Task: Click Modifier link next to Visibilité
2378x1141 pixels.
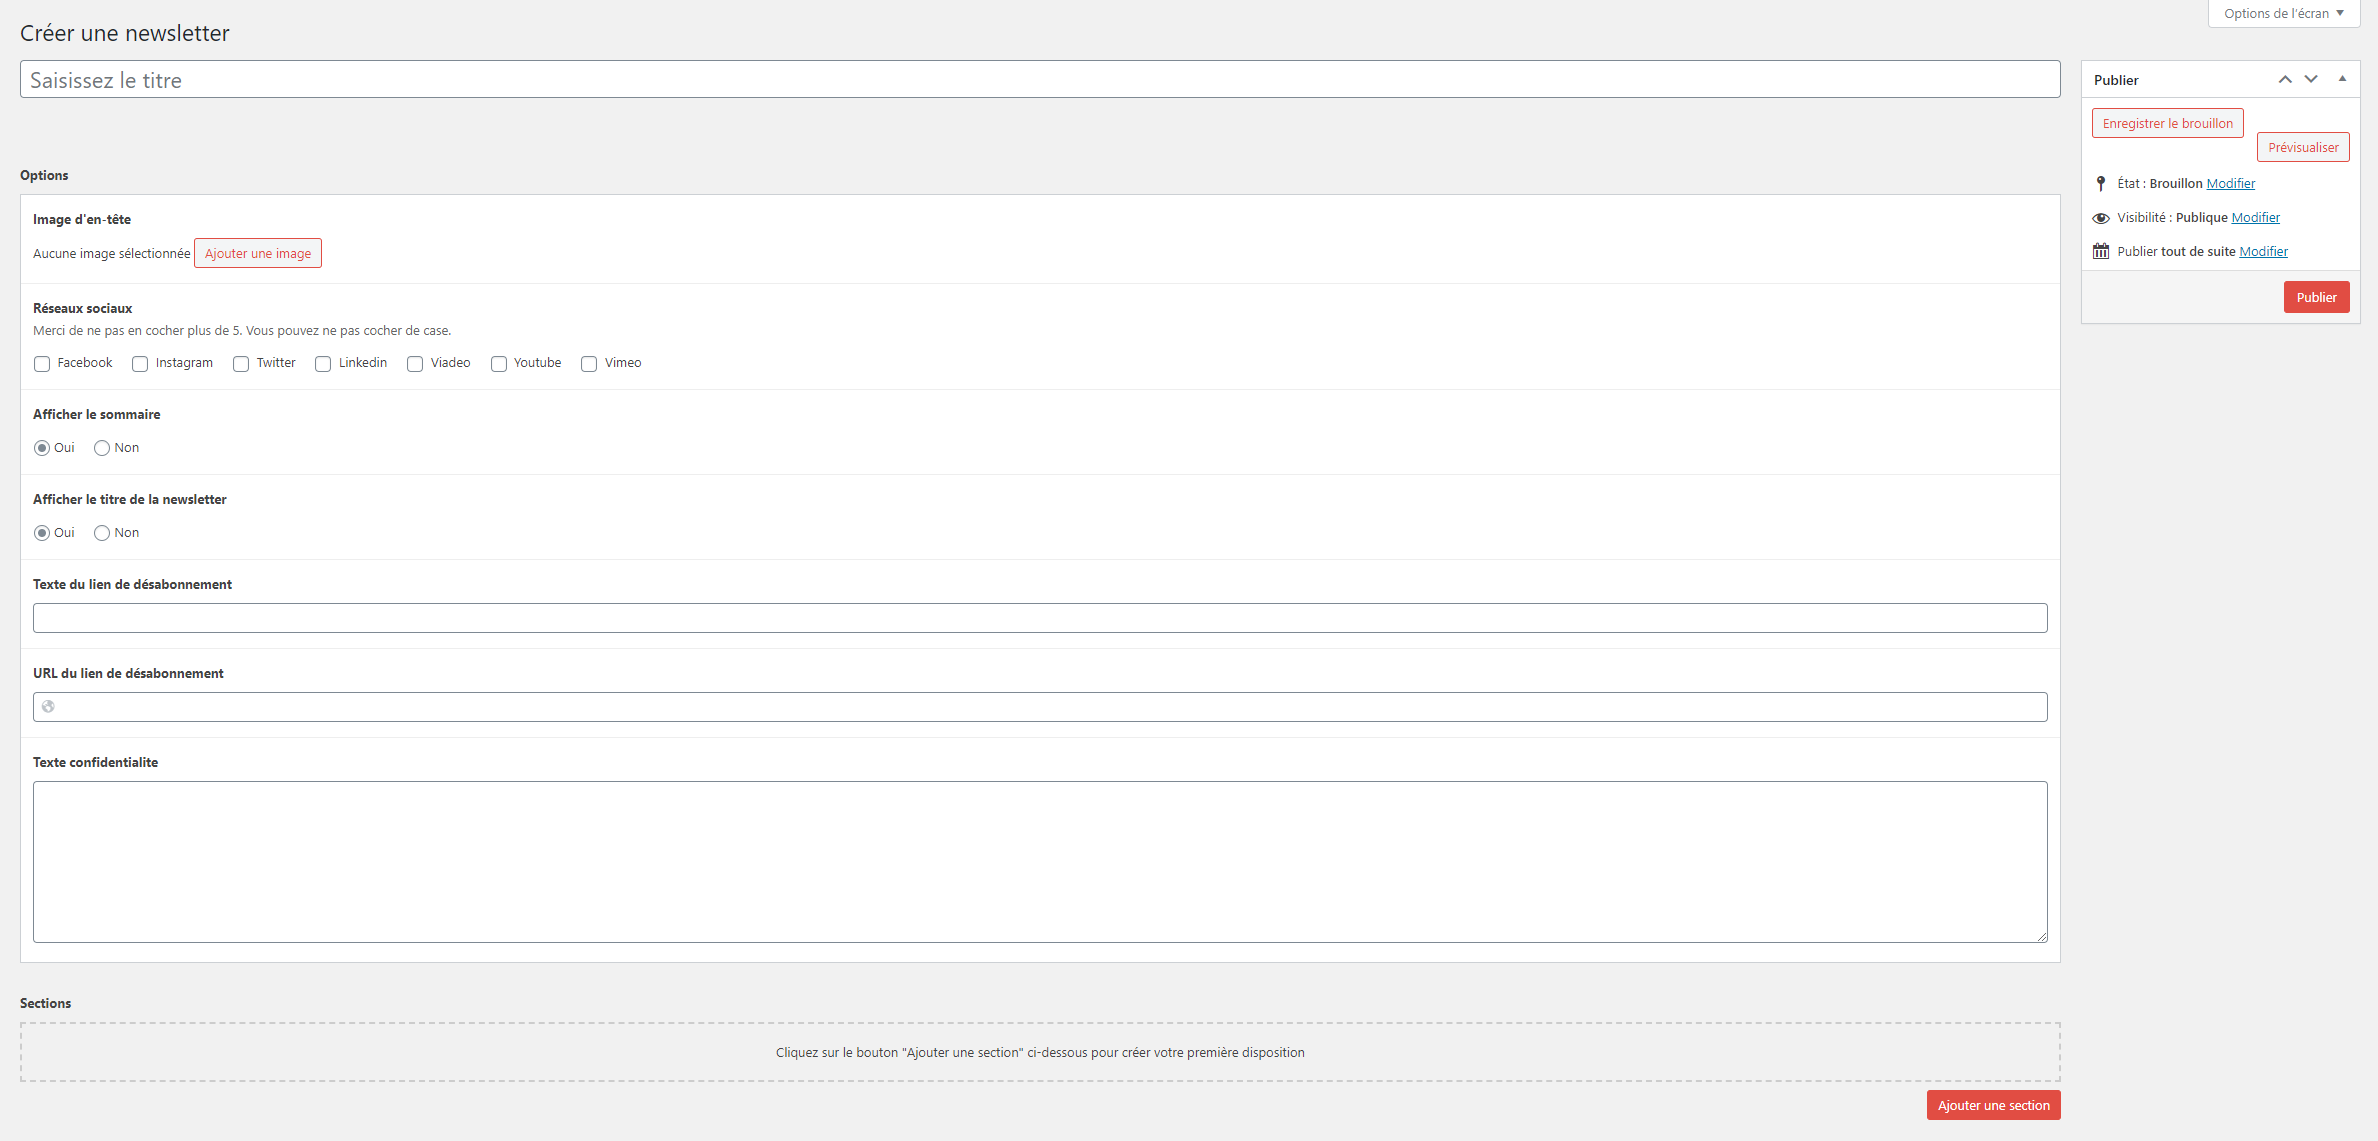Action: [x=2255, y=218]
